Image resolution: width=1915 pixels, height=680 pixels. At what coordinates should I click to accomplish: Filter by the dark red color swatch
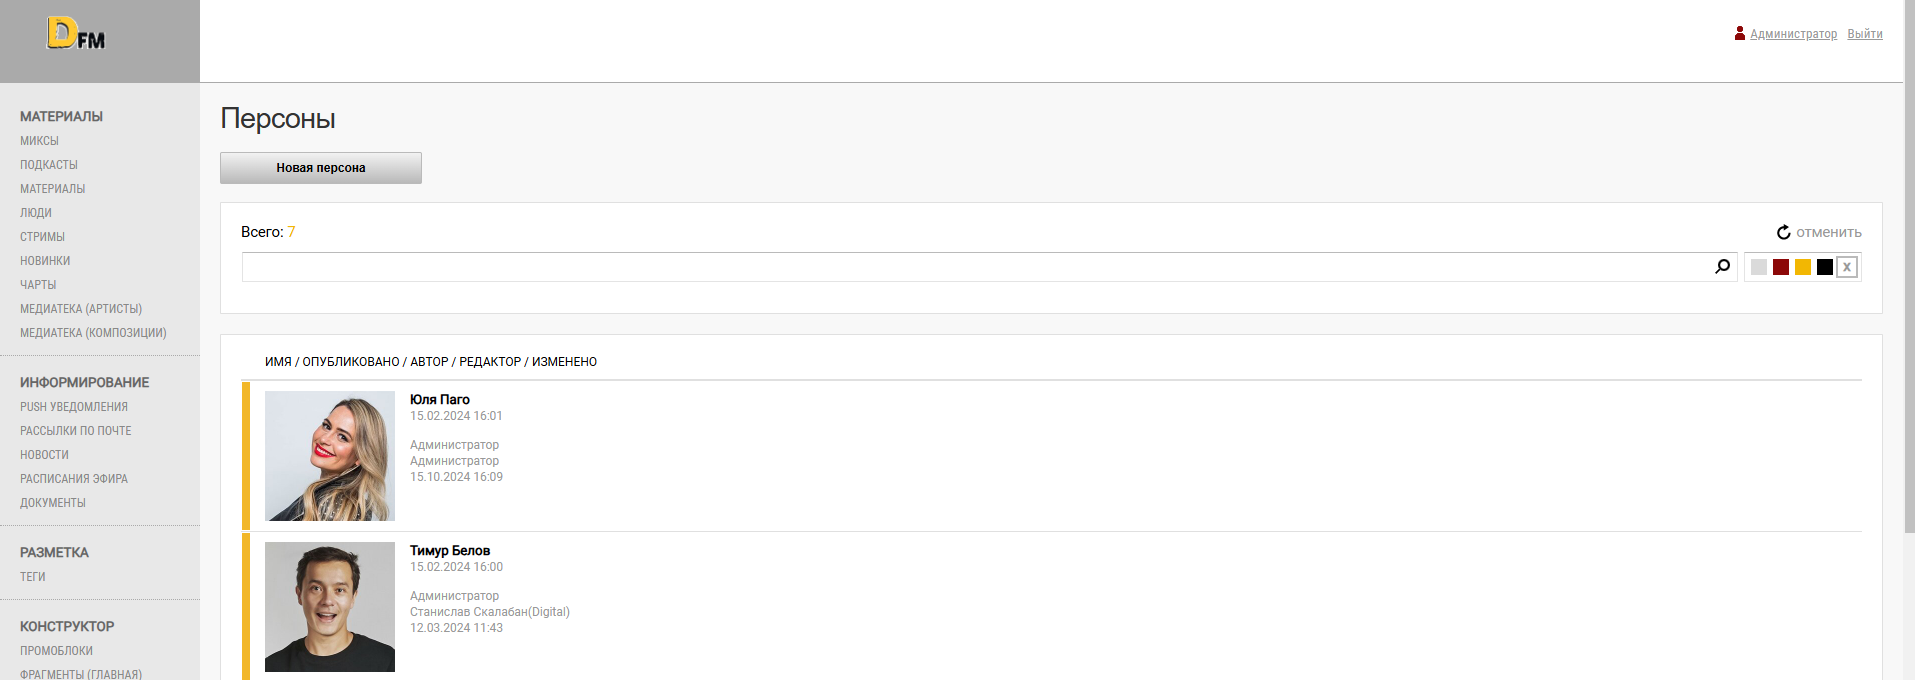[1781, 267]
